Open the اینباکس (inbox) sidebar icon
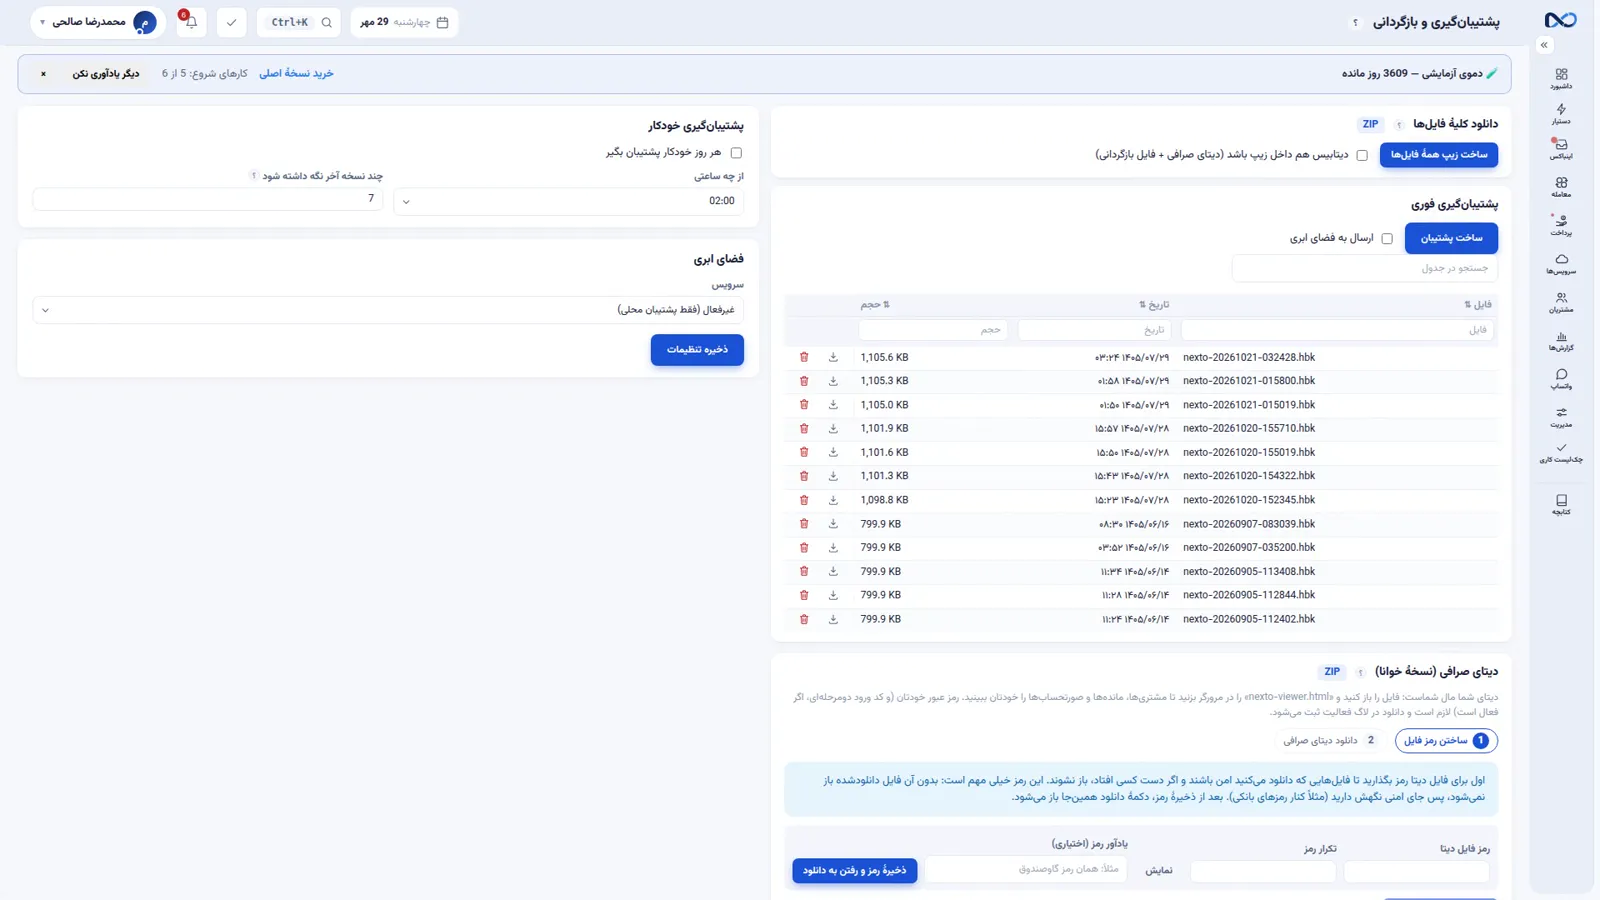Screen dimensions: 1600x900 coord(1561,149)
